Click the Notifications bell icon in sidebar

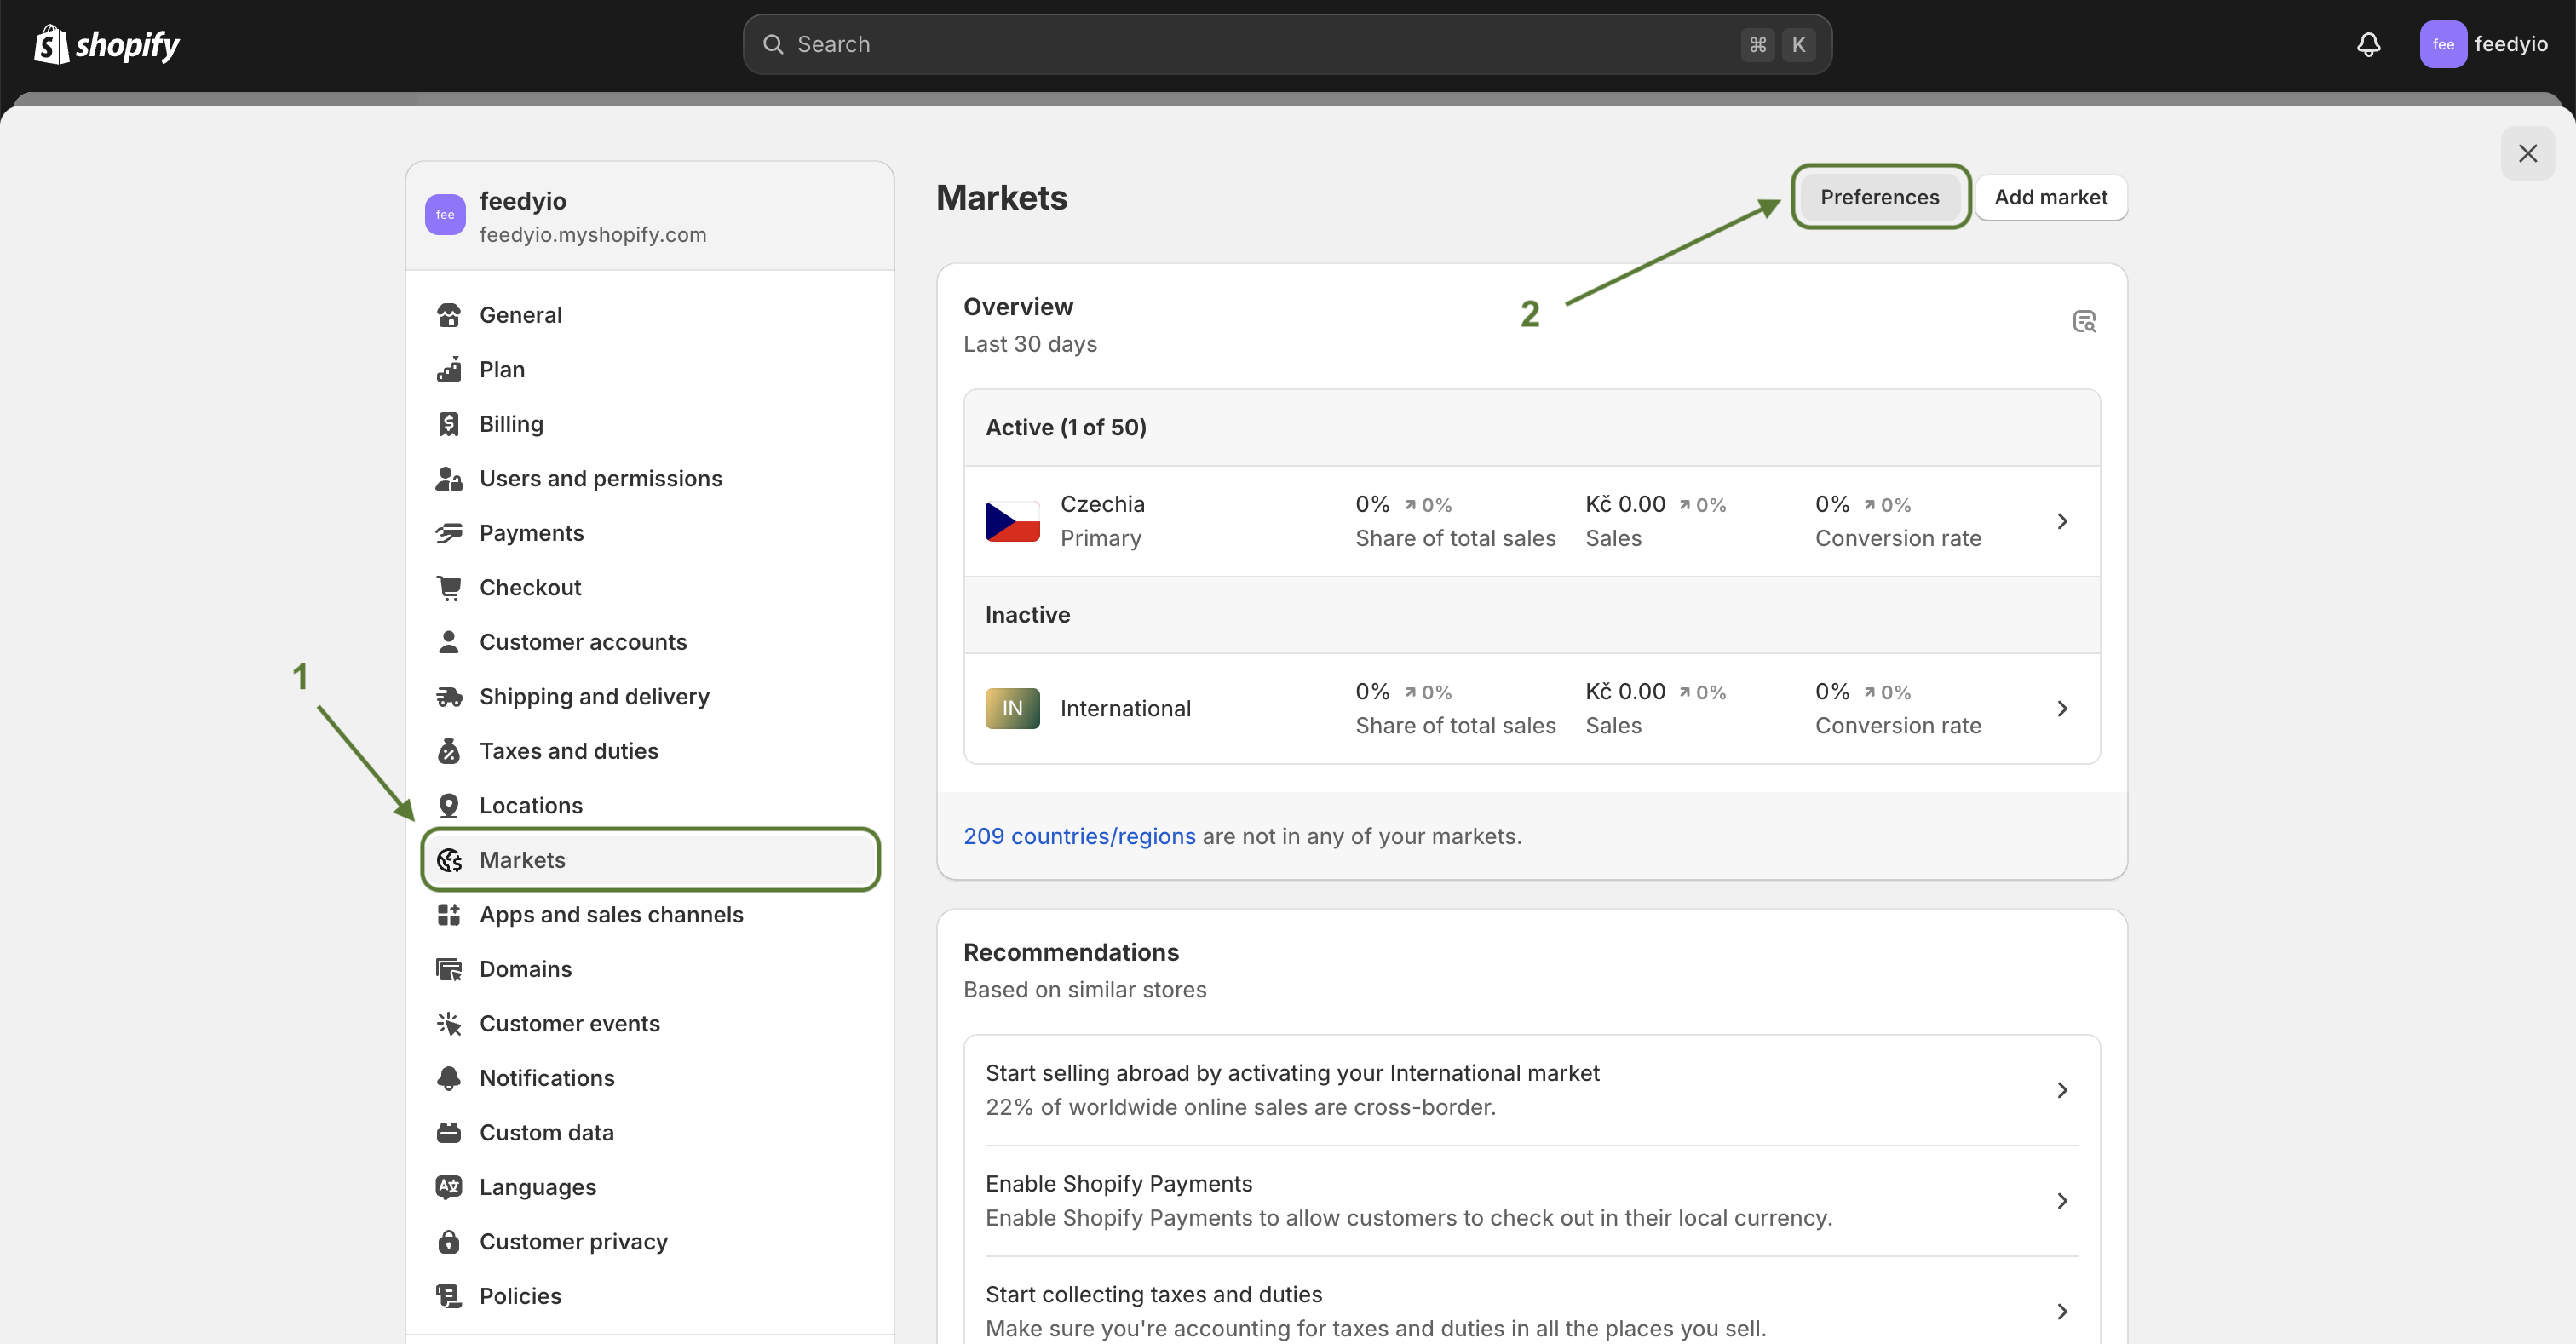(449, 1078)
